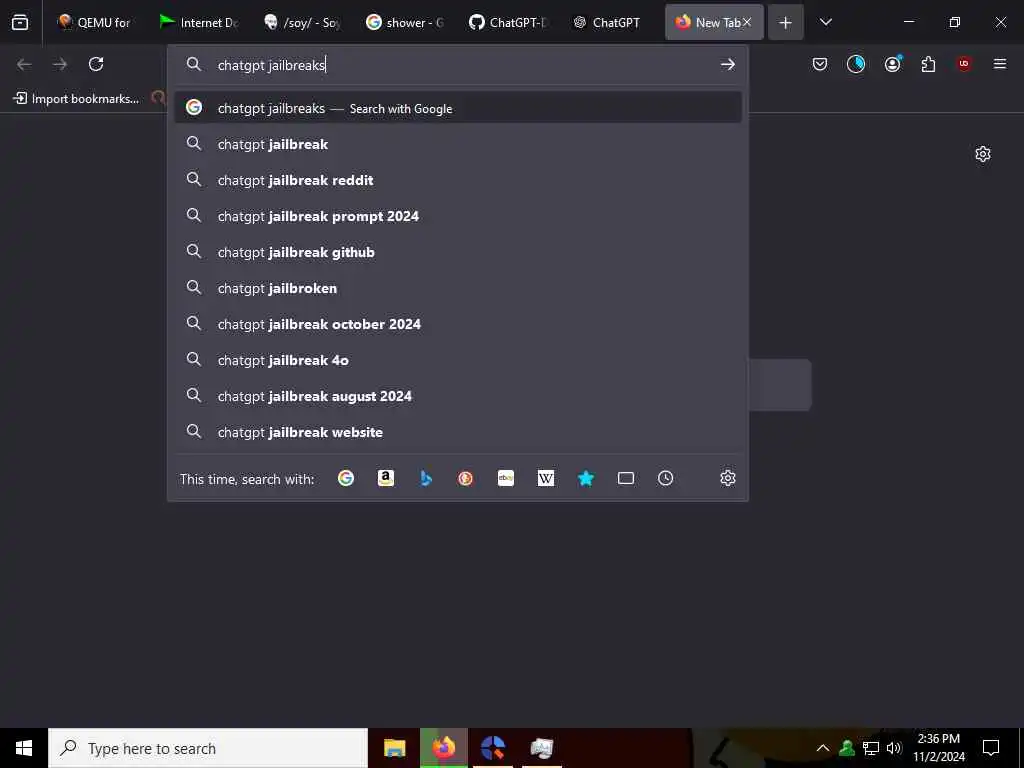Select suggestion 'chatgpt jailbreak august 2024'
The height and width of the screenshot is (768, 1024).
458,395
